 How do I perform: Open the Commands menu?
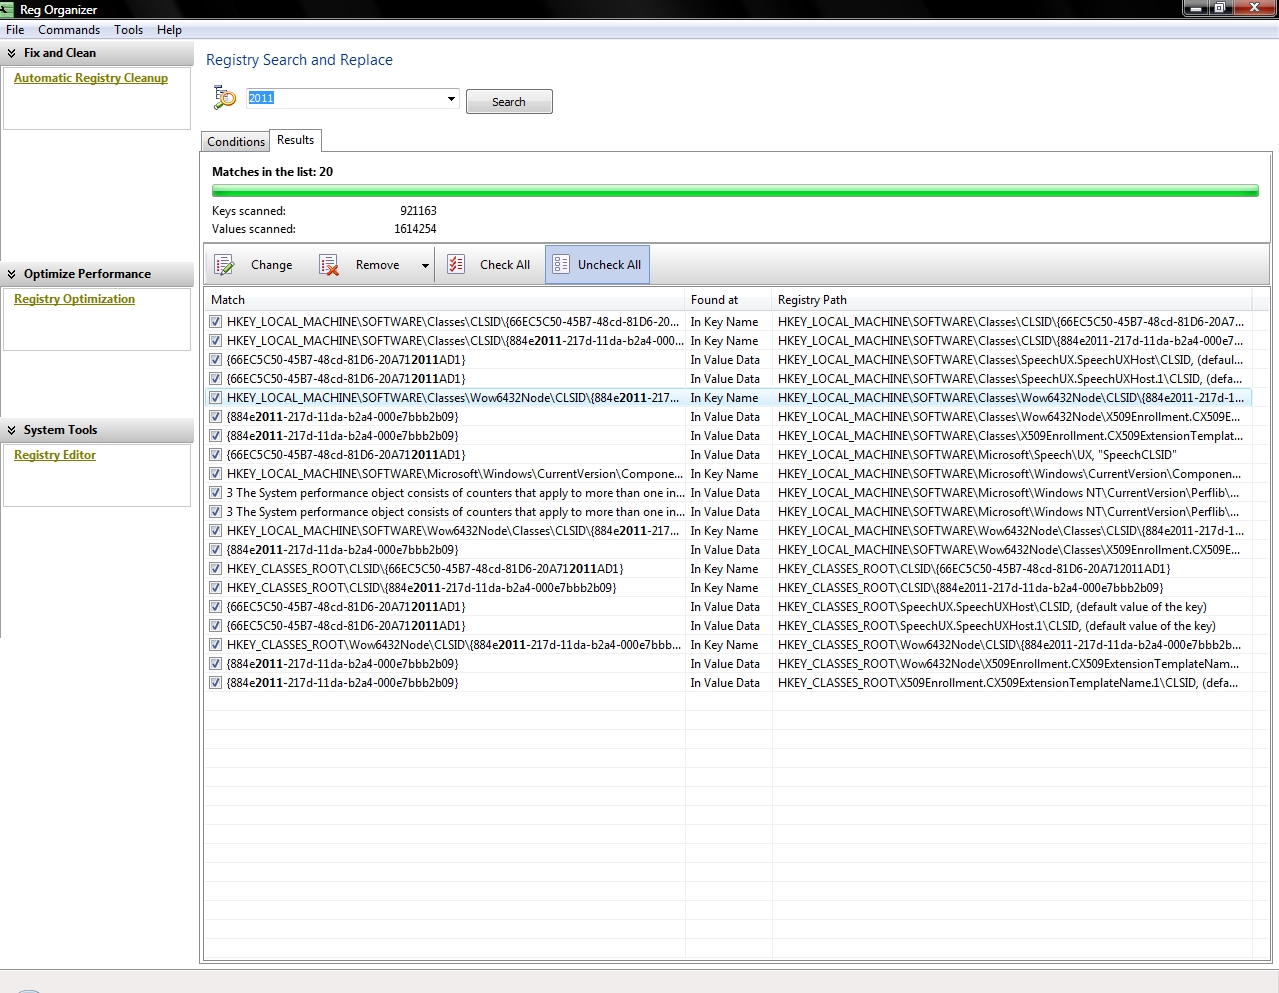(69, 30)
